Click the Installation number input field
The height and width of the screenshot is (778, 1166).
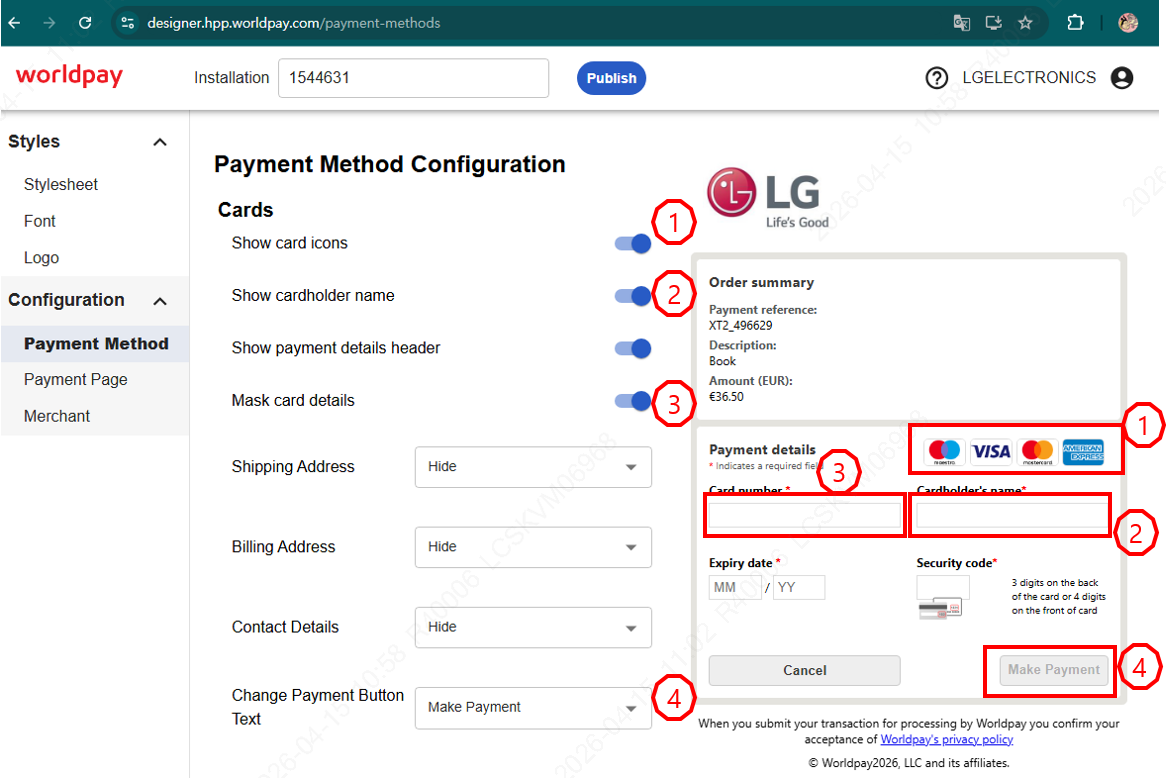413,78
